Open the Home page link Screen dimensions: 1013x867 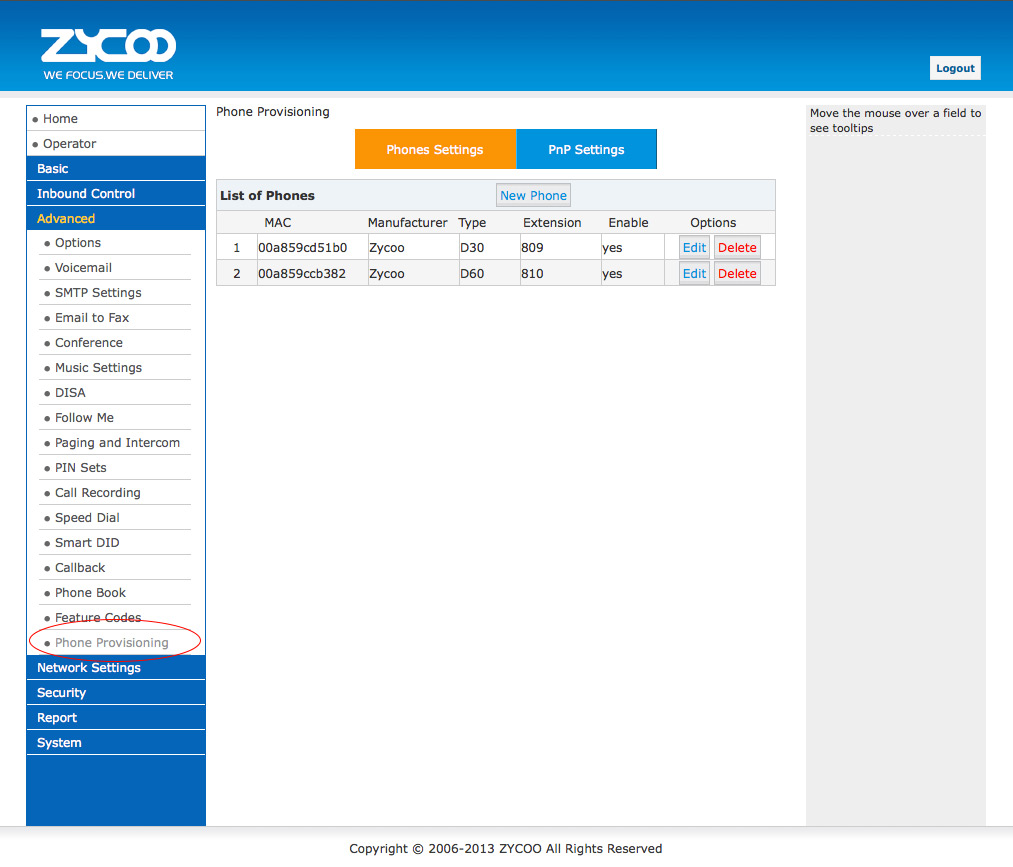pos(60,119)
